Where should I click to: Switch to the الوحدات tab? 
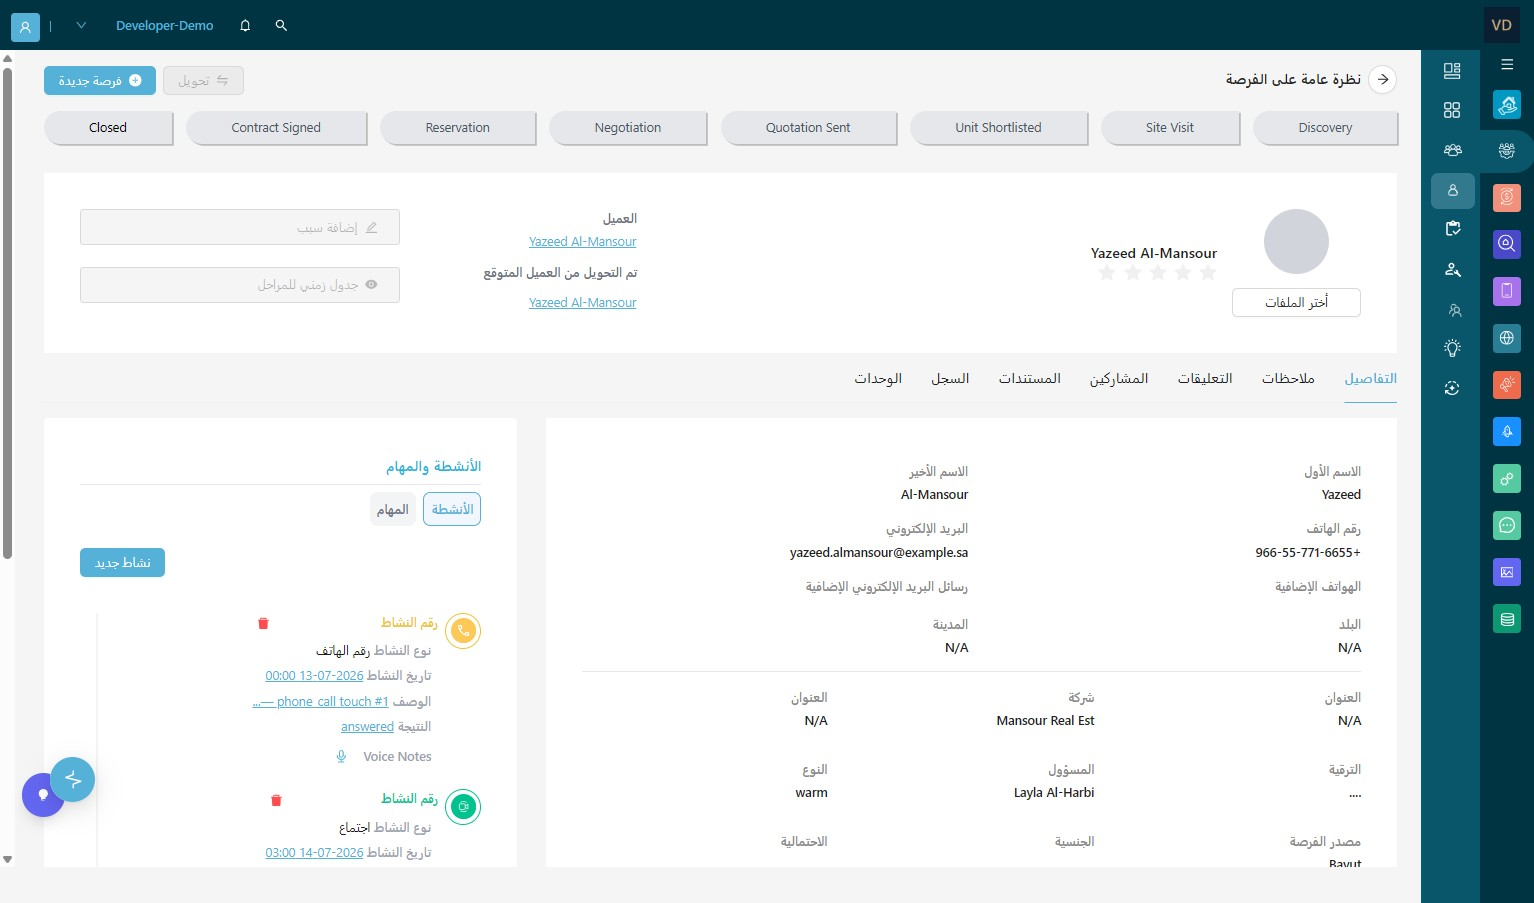click(x=878, y=379)
